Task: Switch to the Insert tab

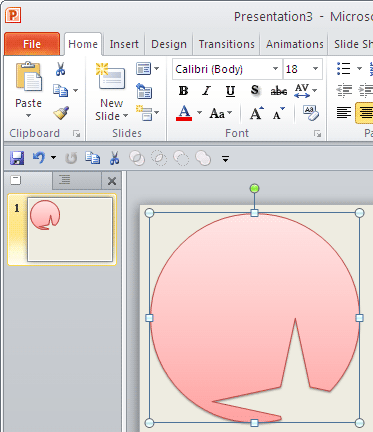Action: [x=124, y=44]
